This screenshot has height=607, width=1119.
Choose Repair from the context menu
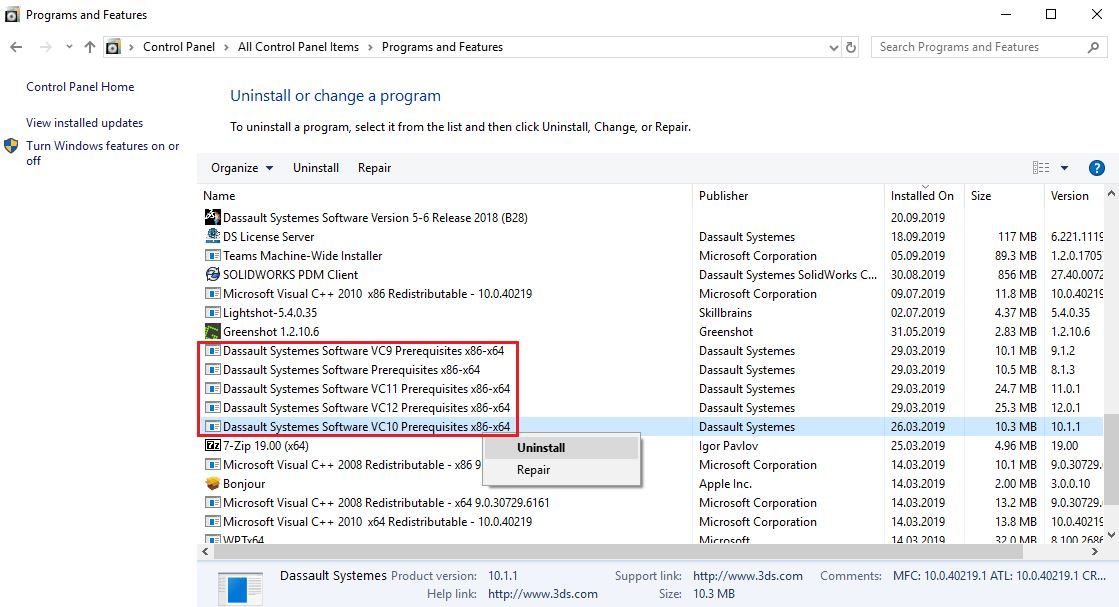[x=533, y=470]
